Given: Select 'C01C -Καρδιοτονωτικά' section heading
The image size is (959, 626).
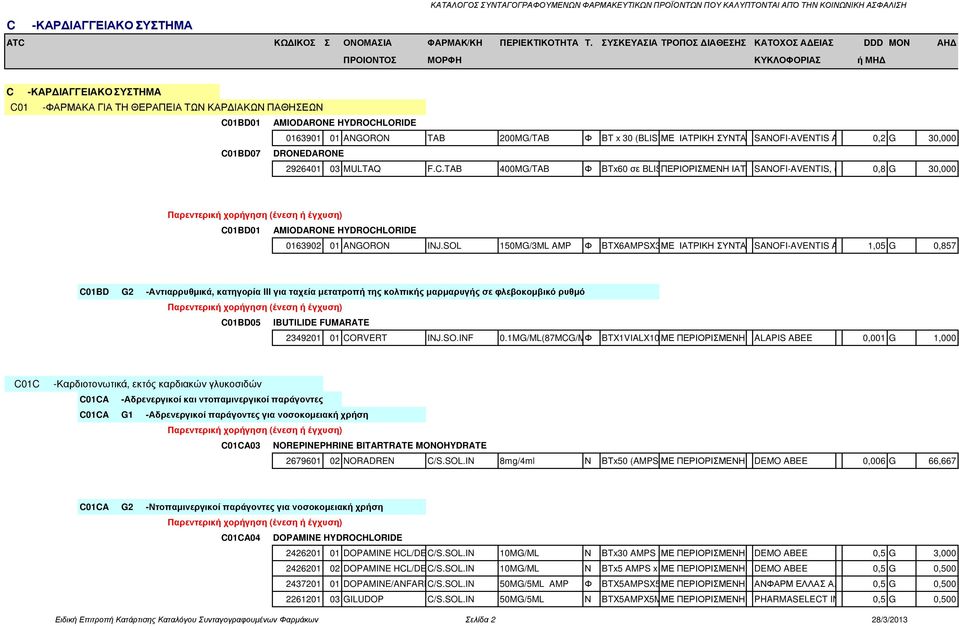Looking at the screenshot, I should click(164, 384).
